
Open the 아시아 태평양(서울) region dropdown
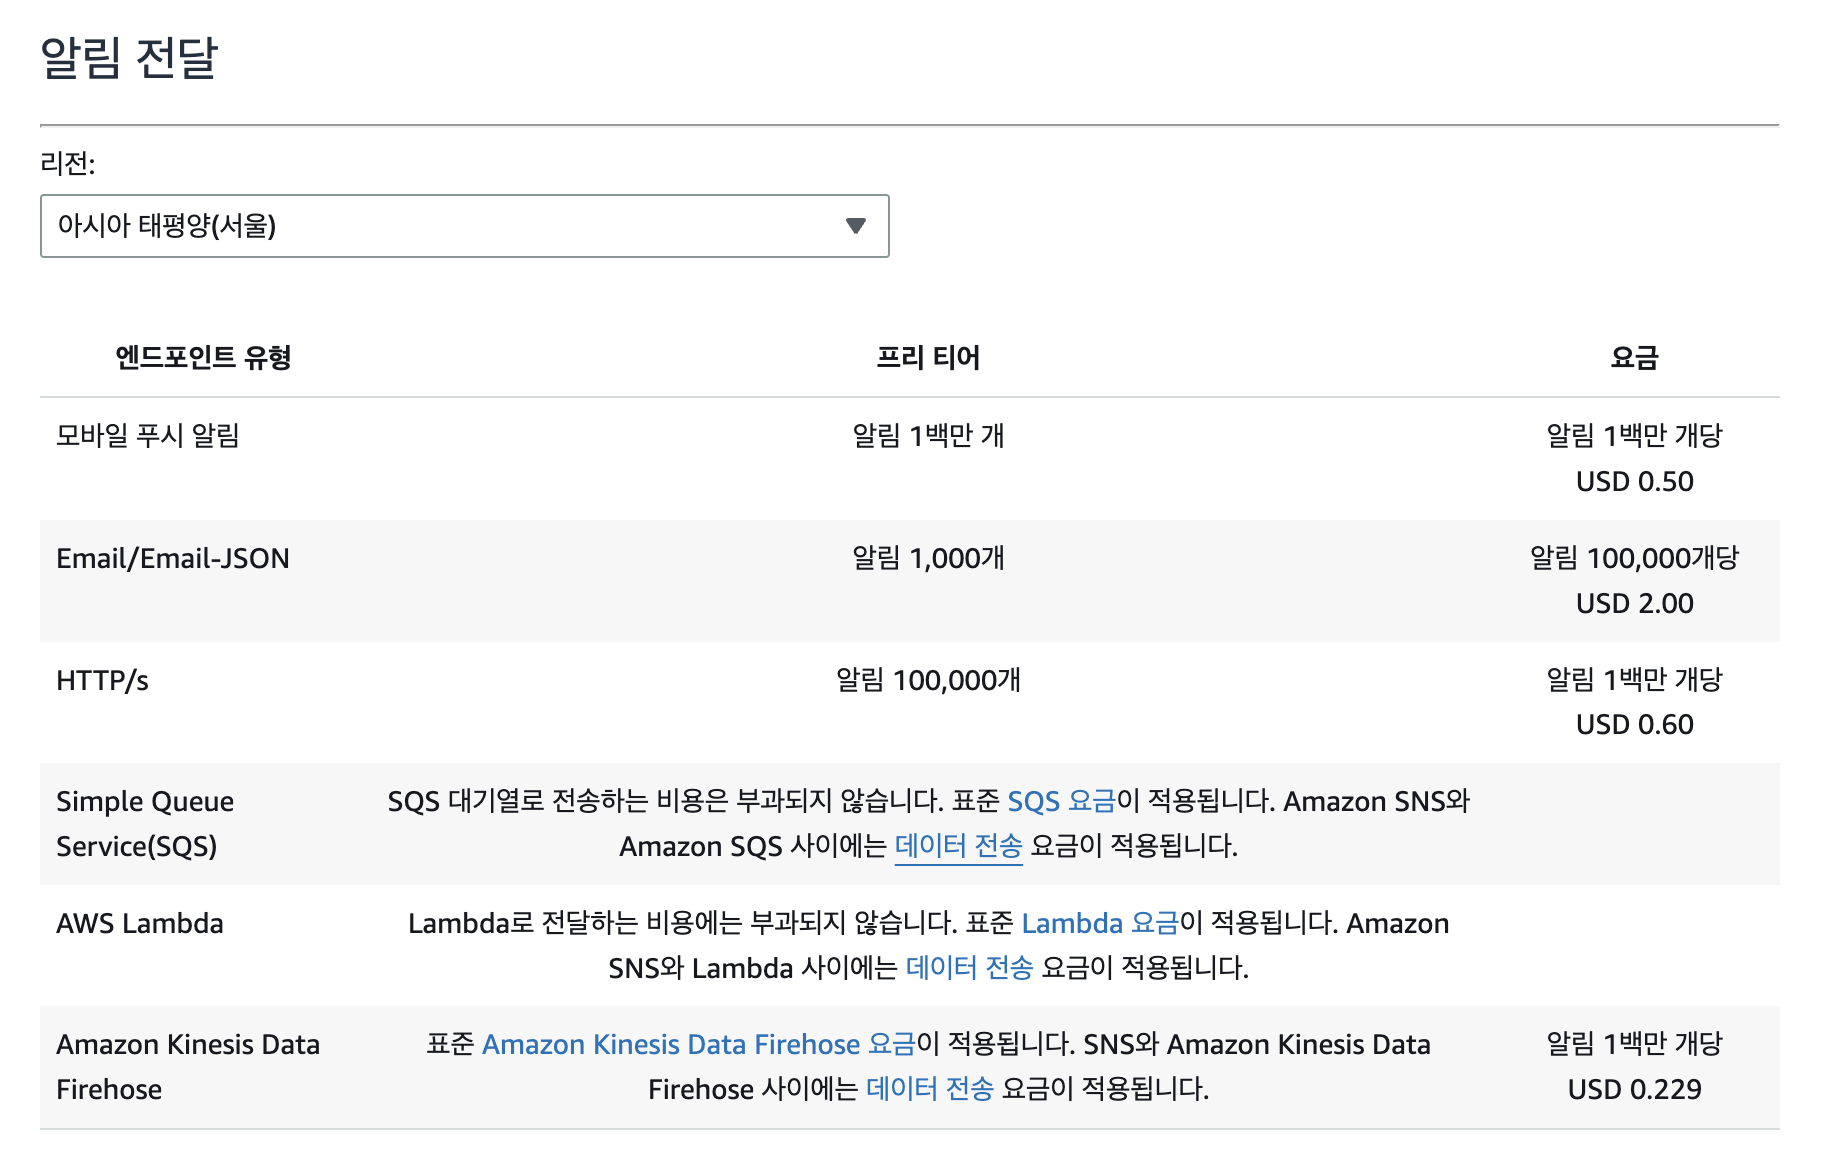464,226
